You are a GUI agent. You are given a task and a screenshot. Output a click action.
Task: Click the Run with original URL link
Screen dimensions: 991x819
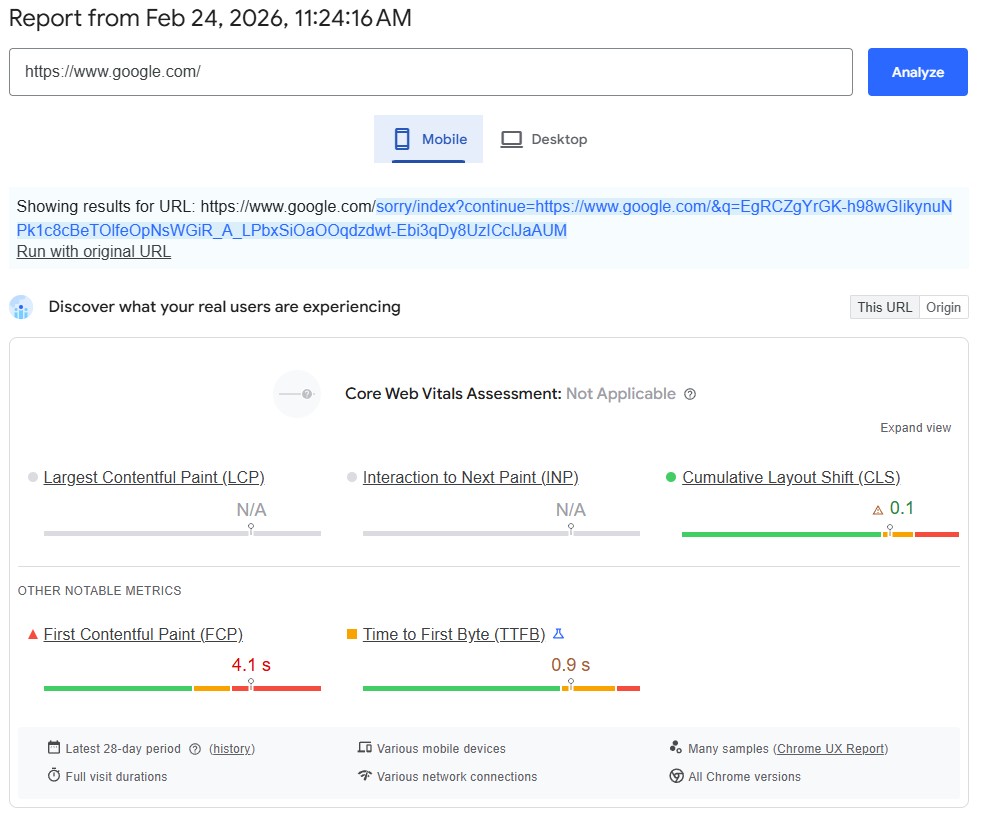pyautogui.click(x=94, y=252)
